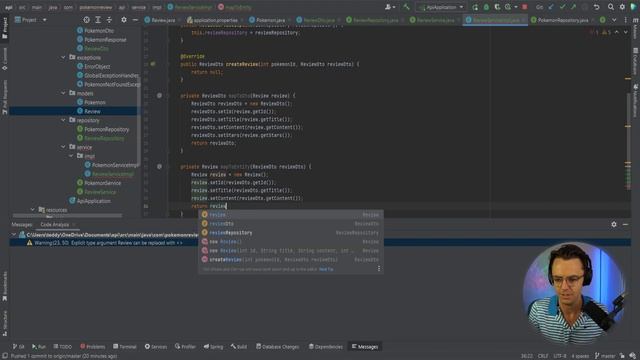
Task: Collapse the impl folder
Action: click(x=71, y=156)
